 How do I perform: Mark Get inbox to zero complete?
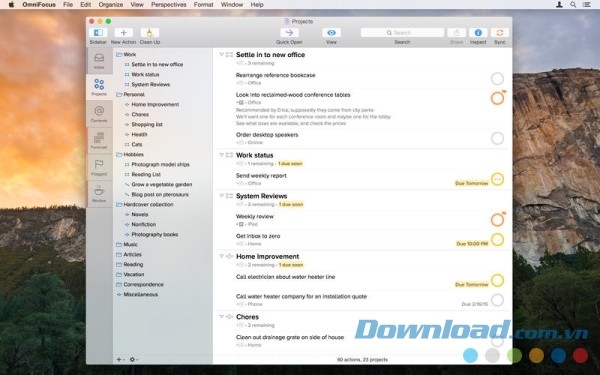(x=497, y=240)
